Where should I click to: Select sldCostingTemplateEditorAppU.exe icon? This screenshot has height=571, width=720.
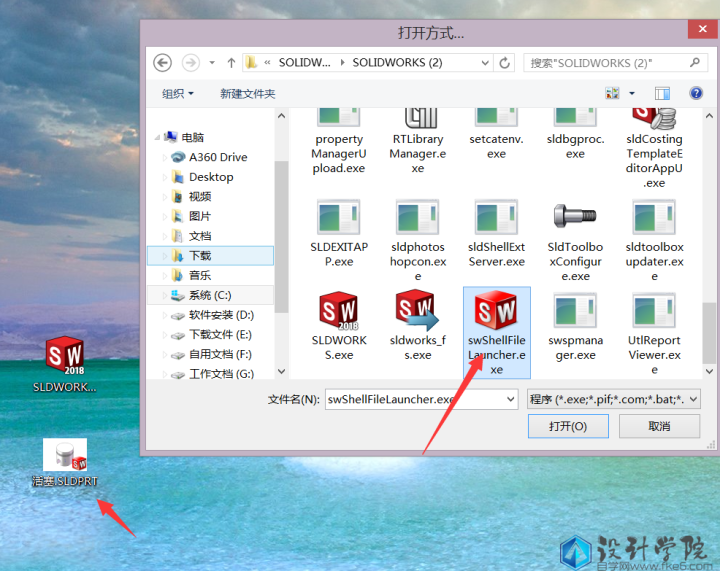[654, 122]
